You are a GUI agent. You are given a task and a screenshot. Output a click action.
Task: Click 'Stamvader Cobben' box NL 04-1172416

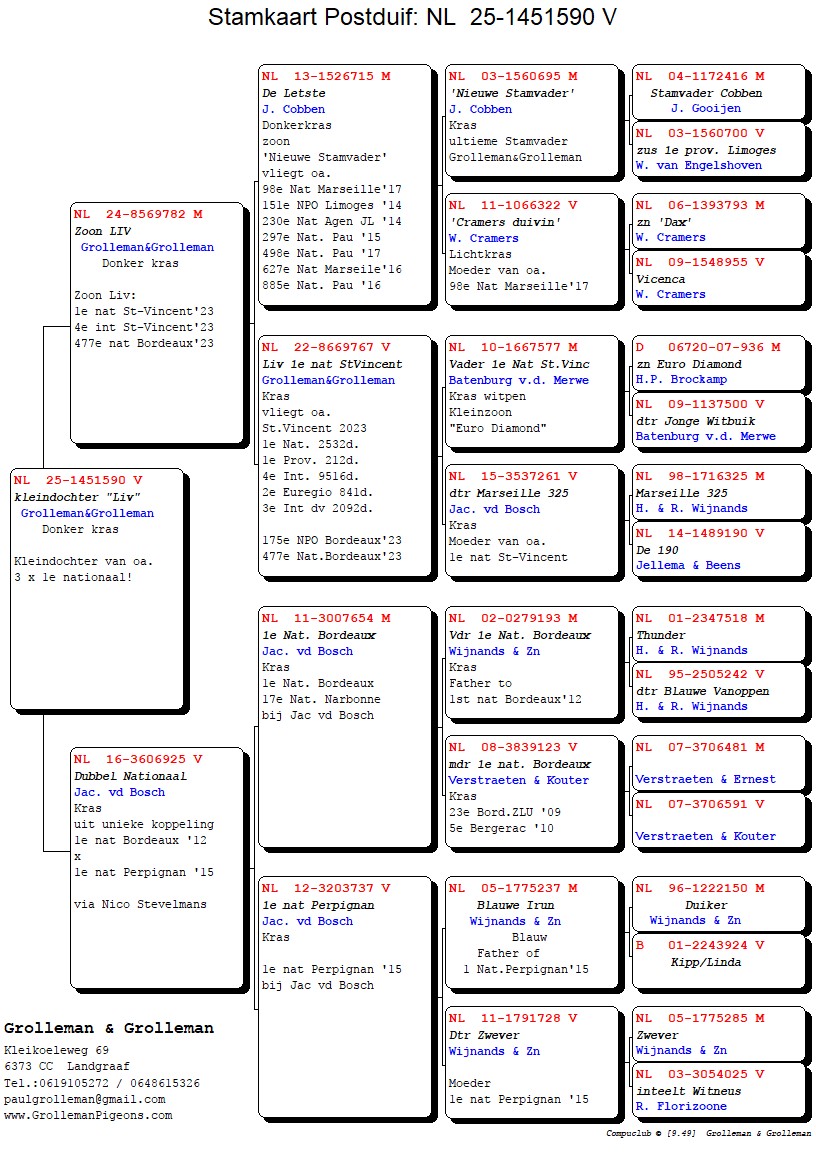click(718, 92)
